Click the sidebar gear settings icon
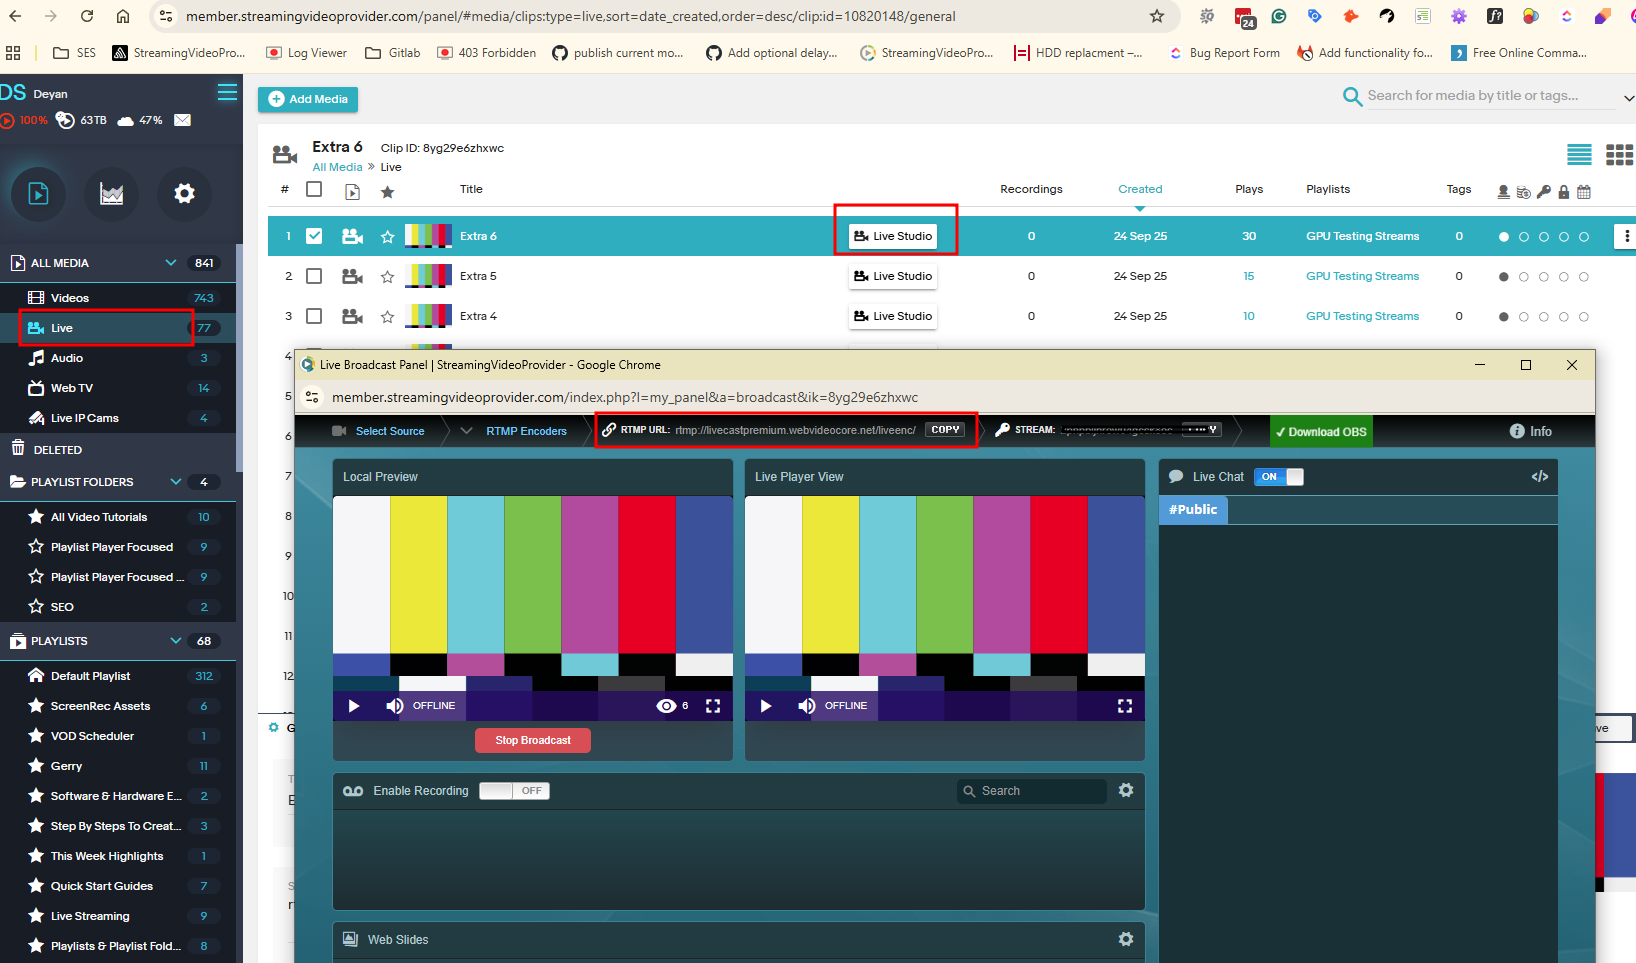1636x963 pixels. (x=184, y=194)
